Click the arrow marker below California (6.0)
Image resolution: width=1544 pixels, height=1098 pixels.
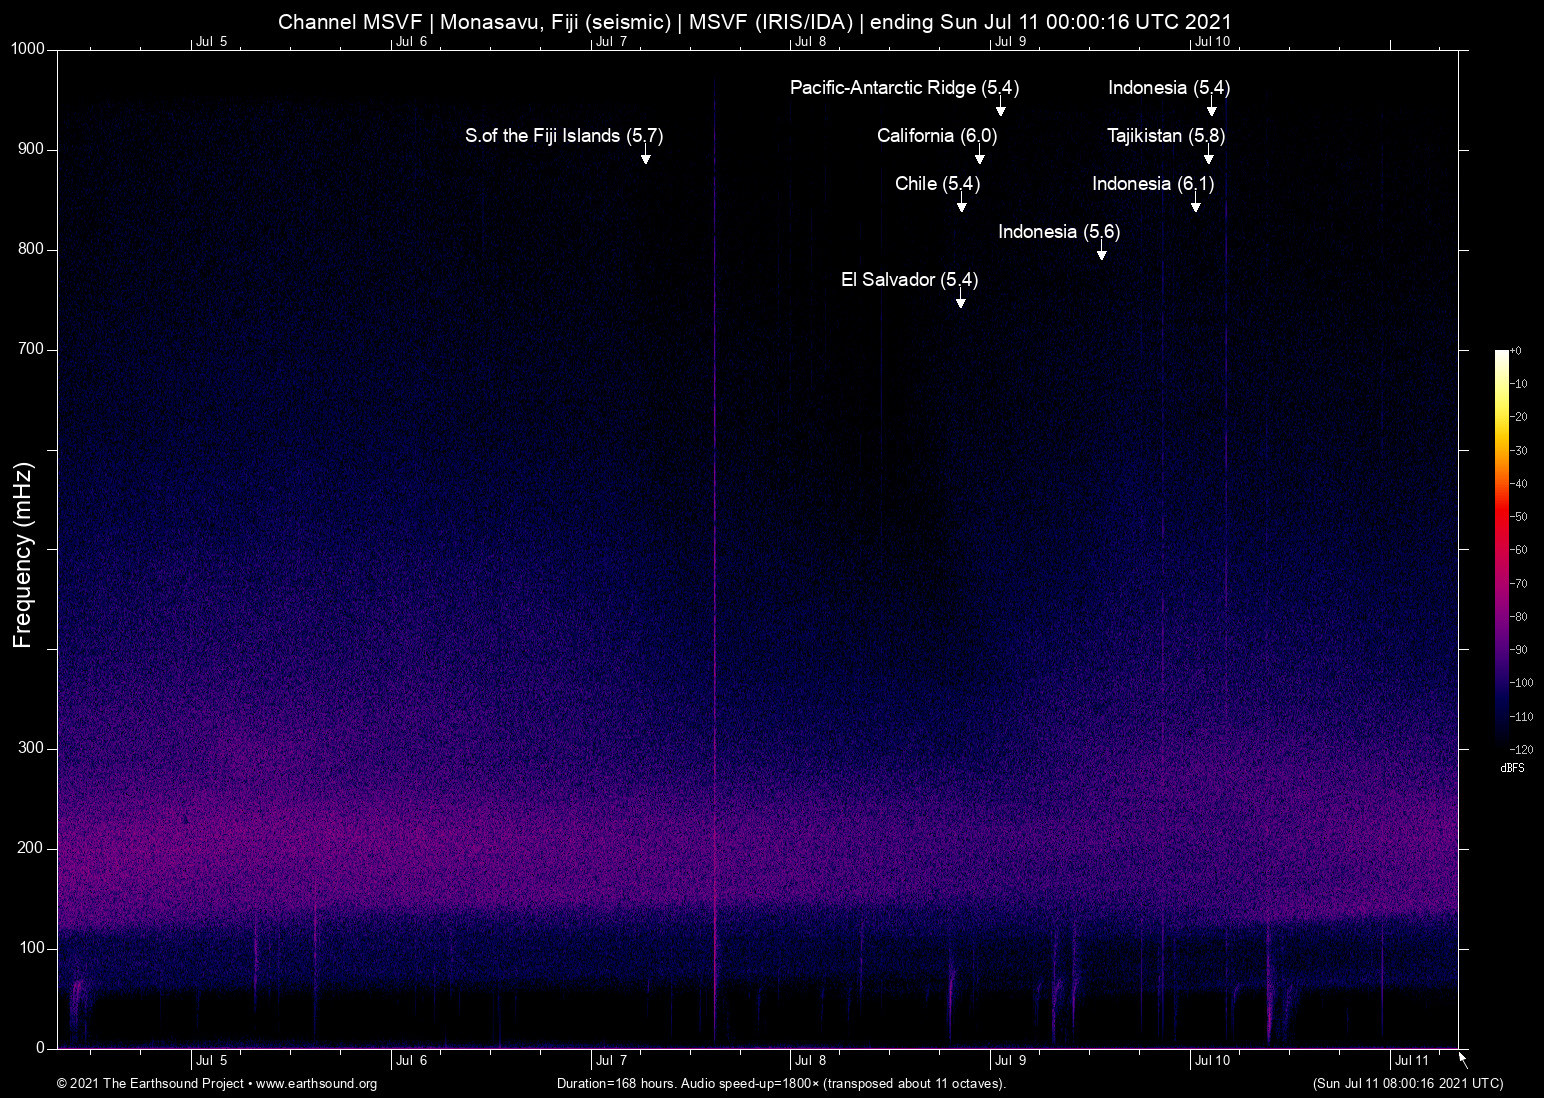[980, 157]
